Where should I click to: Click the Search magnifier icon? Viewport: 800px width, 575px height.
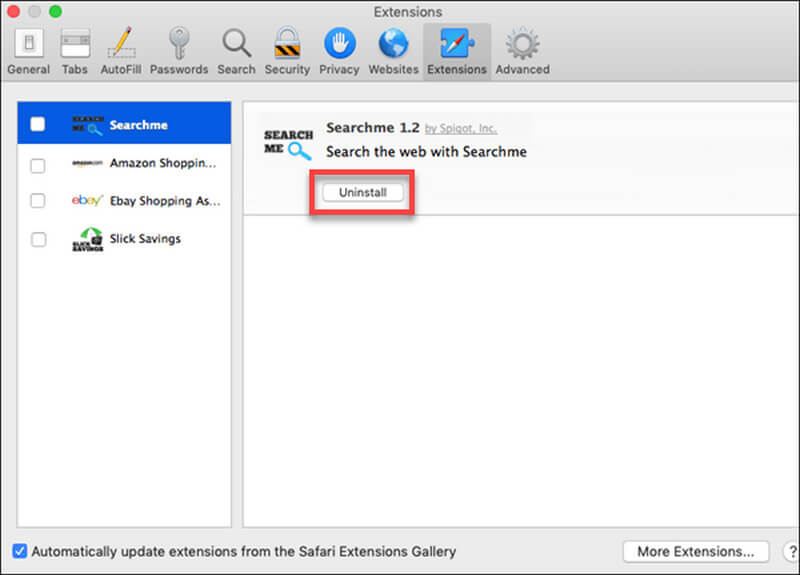[236, 51]
